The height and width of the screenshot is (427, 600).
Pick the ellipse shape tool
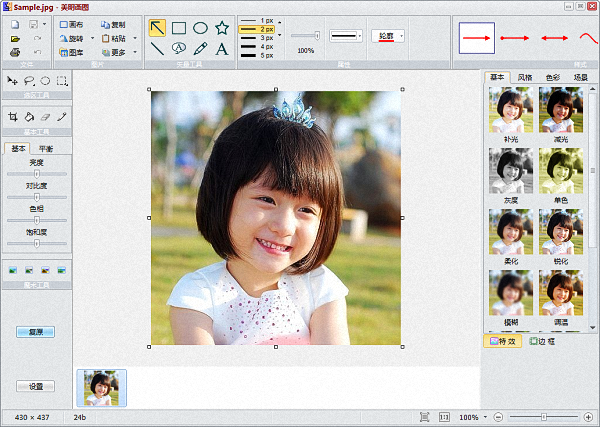[200, 27]
